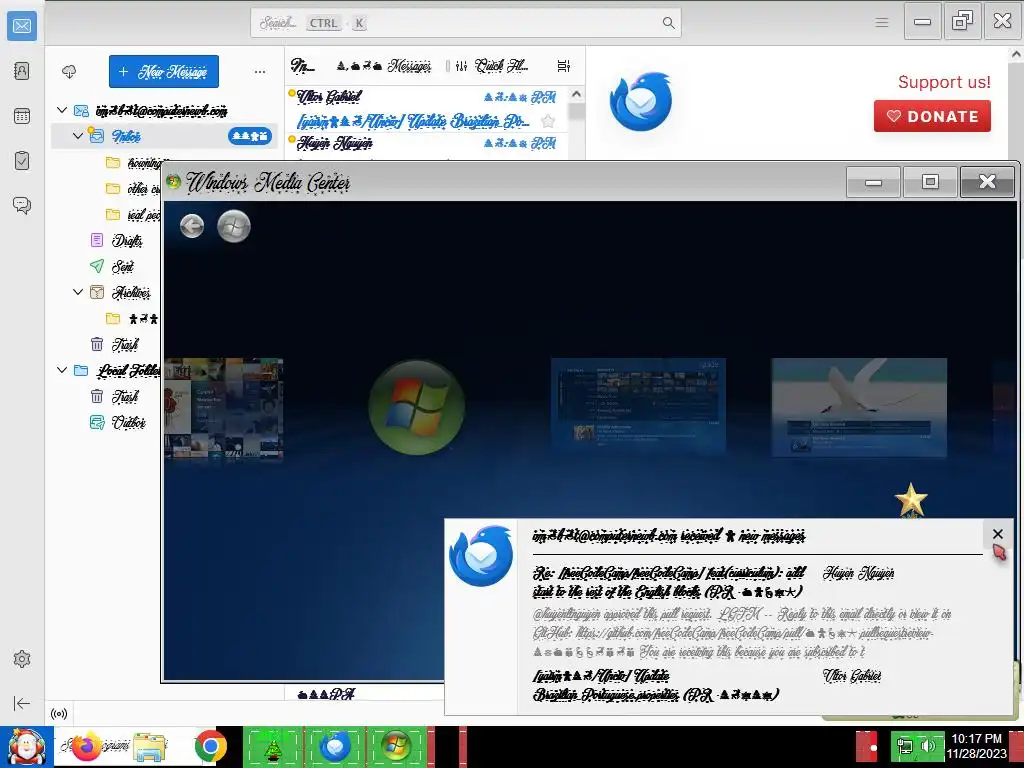Open File Explorer from the taskbar
This screenshot has height=768, width=1024.
(150, 746)
